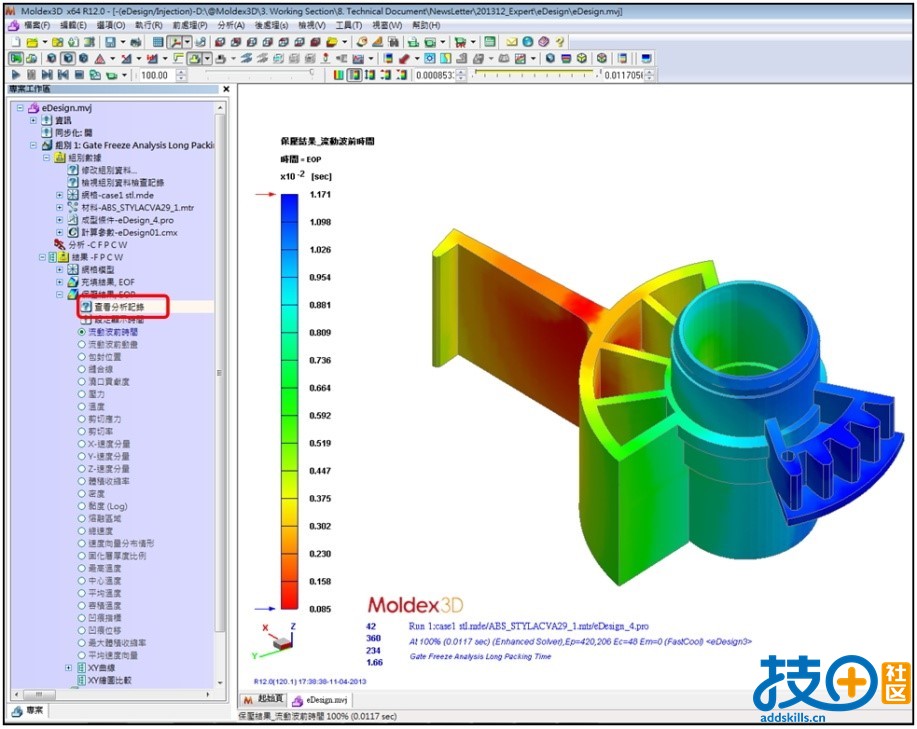917x729 pixels.
Task: Select the 壓力 radio button
Action: click(82, 394)
